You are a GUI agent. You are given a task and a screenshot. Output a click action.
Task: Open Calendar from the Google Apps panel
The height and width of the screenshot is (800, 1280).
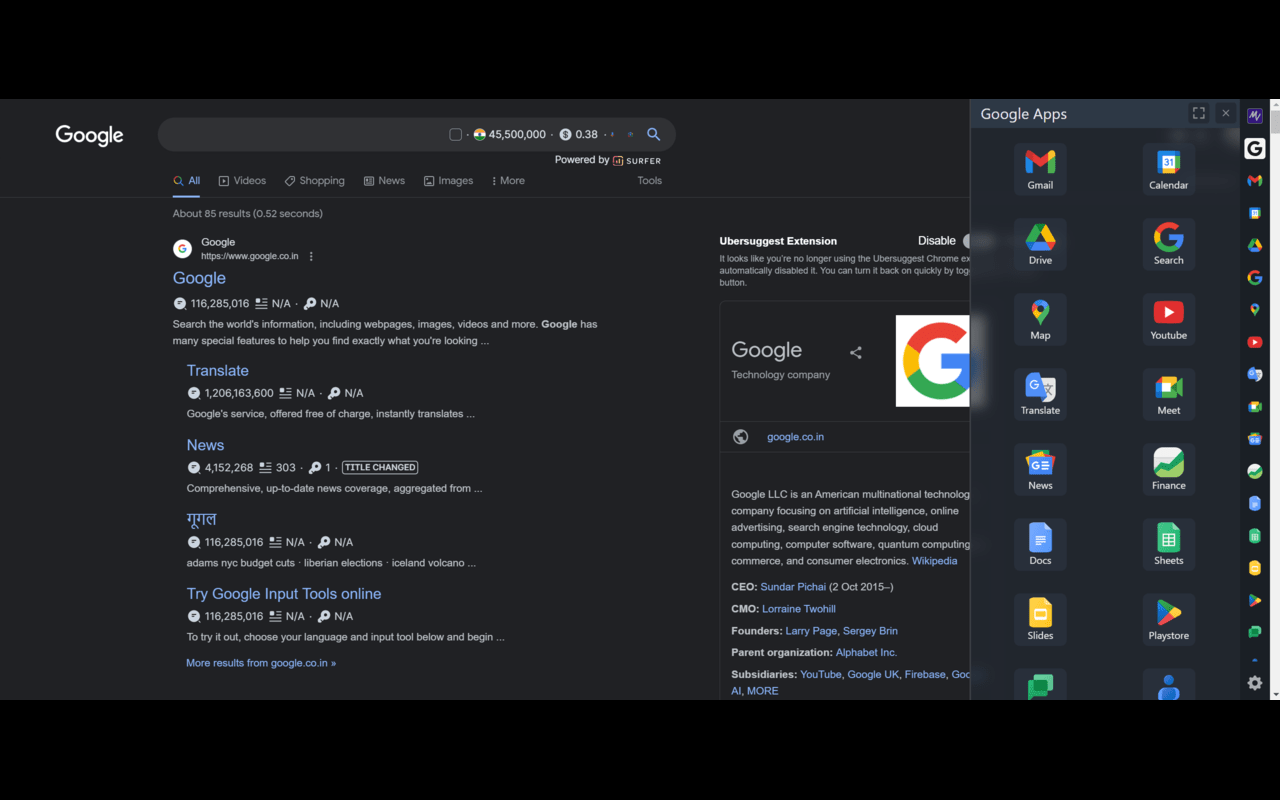1168,168
